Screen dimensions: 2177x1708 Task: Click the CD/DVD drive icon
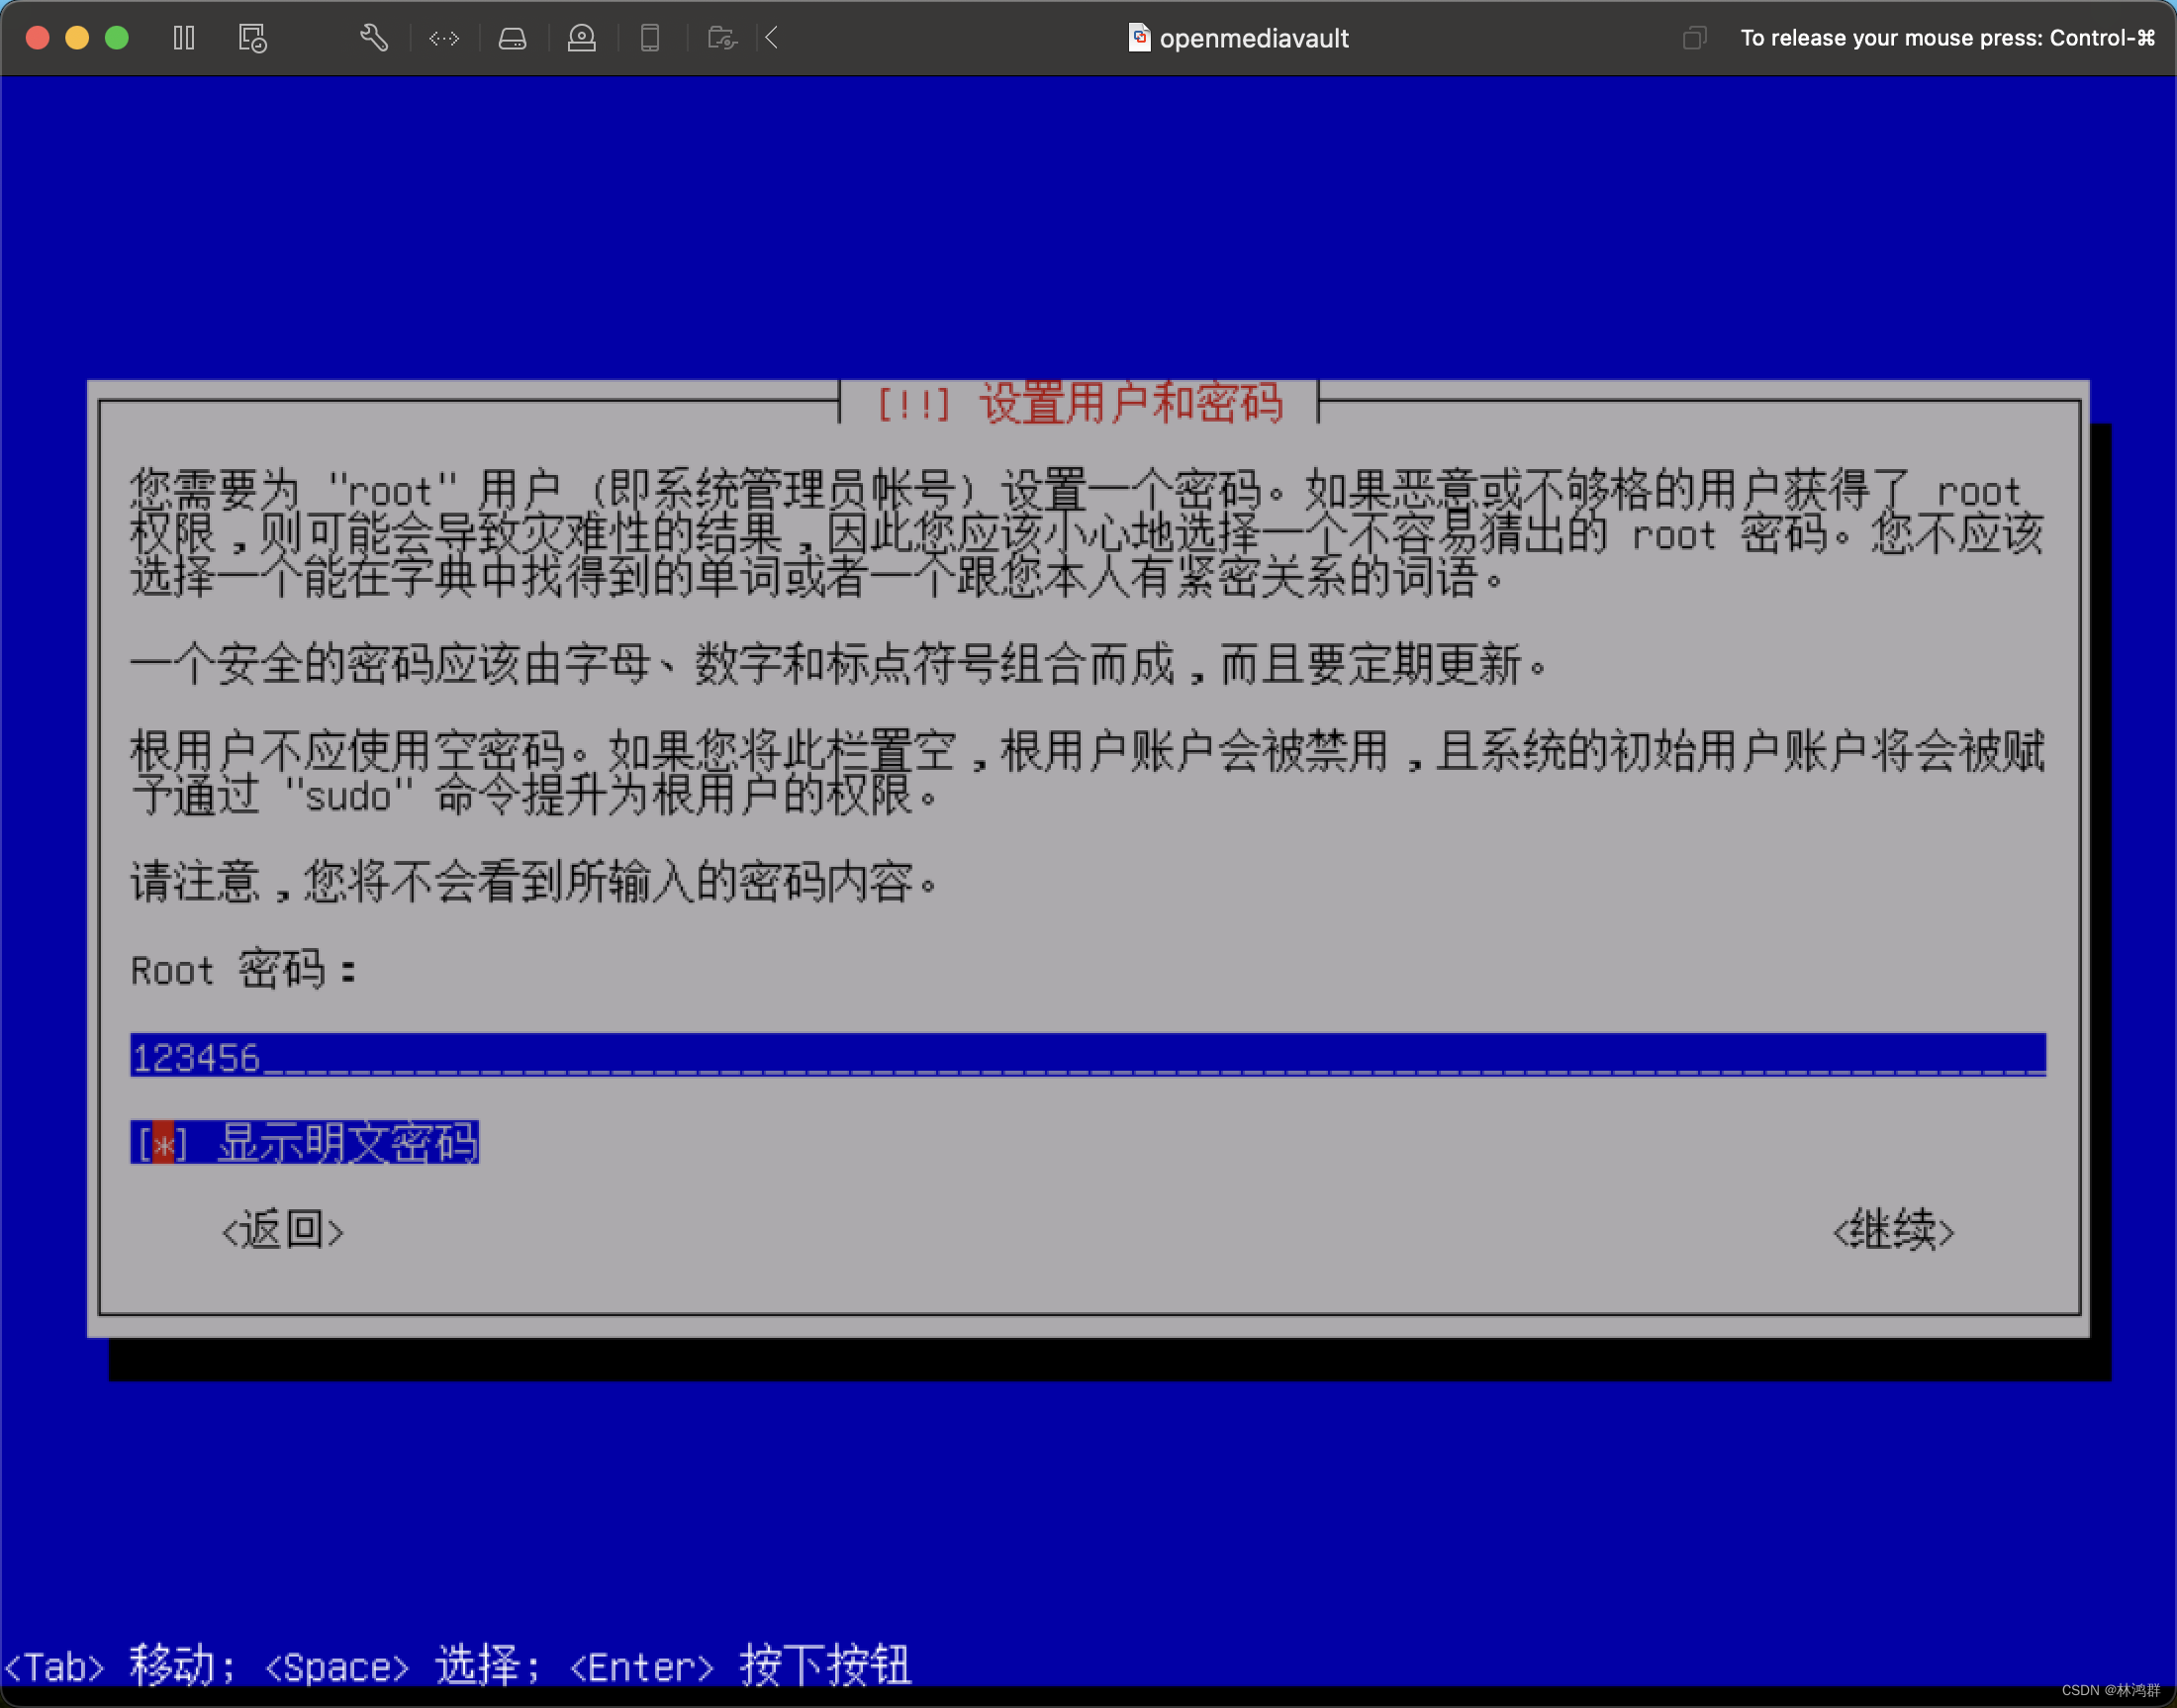581,38
